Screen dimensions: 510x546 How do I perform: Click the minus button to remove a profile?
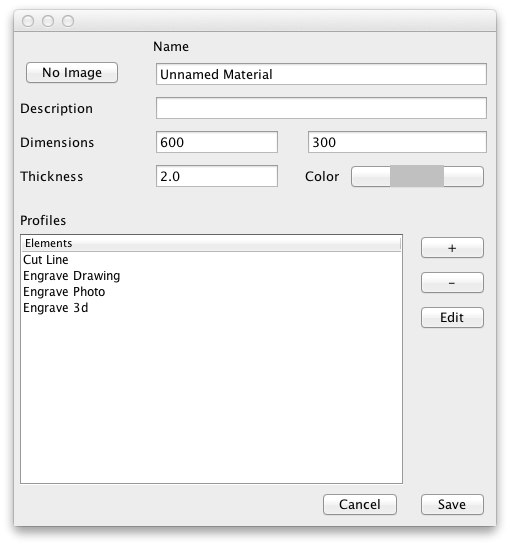coord(452,282)
